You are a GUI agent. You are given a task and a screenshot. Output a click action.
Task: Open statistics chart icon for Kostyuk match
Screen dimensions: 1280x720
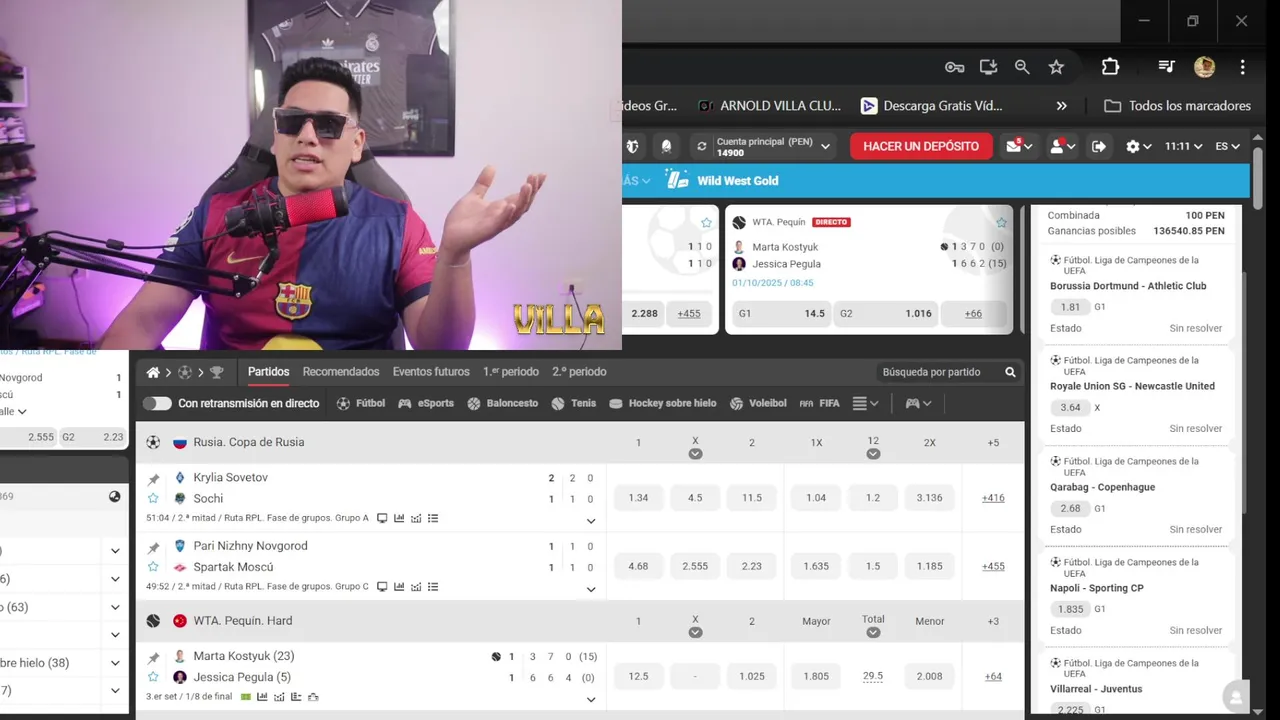coord(262,697)
